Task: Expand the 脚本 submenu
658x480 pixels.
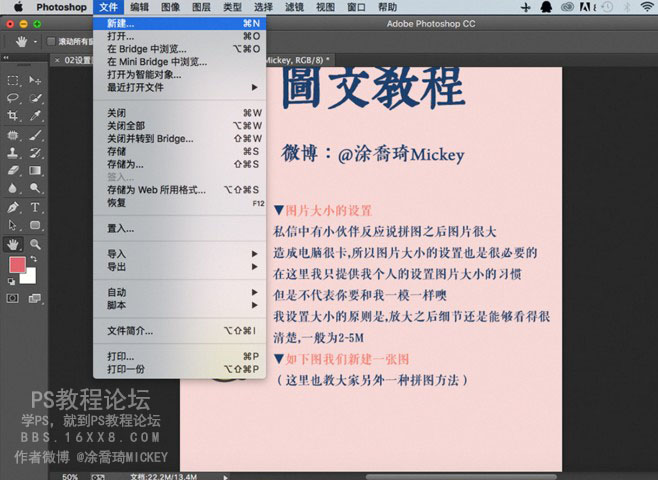Action: (254, 305)
